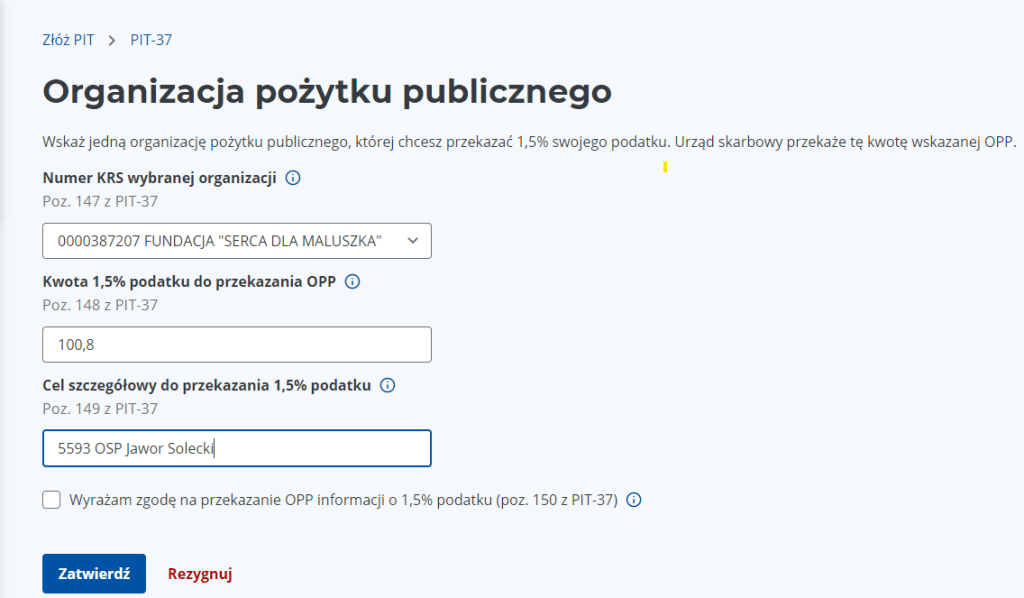
Task: Open info tooltip for Numer KRS wybranej organizacji
Action: [293, 178]
